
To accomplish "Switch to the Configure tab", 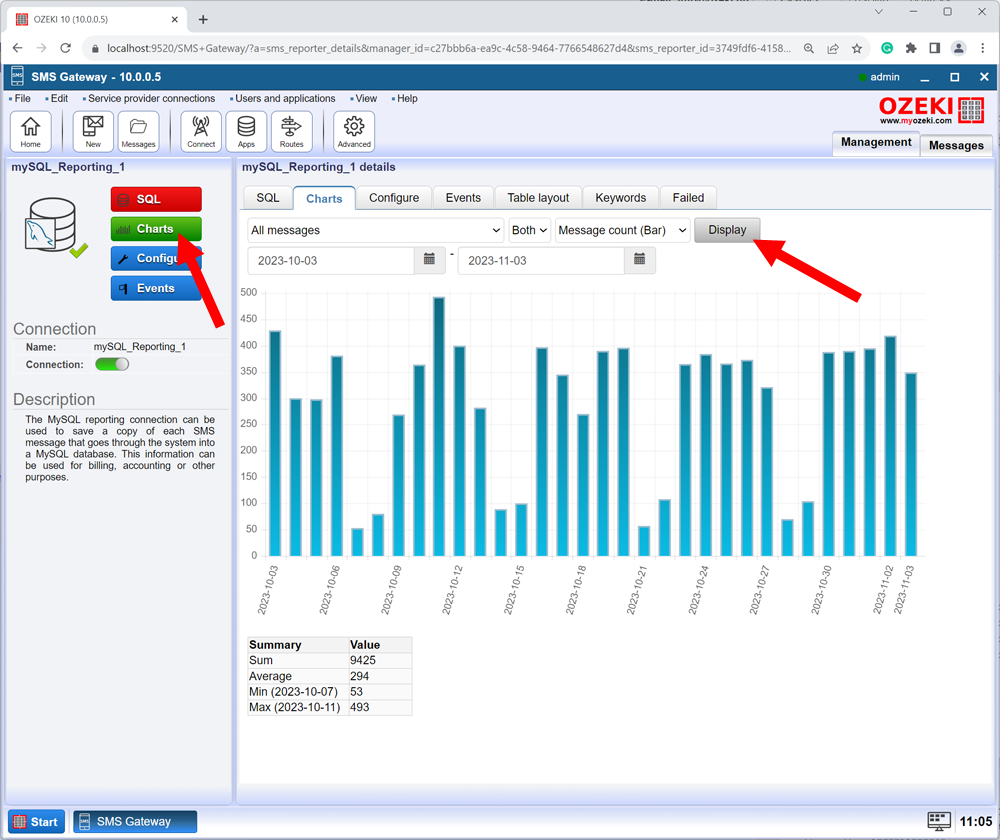I will (393, 198).
